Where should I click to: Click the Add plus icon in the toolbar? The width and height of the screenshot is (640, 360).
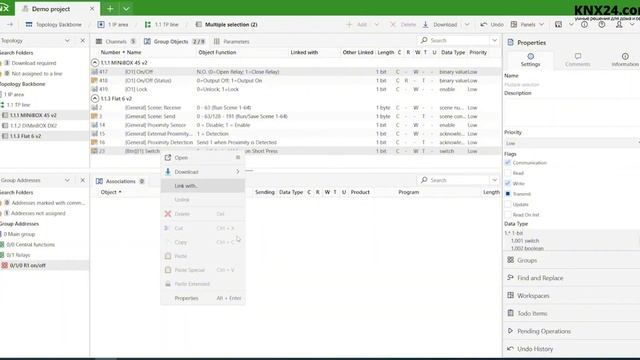pyautogui.click(x=349, y=24)
